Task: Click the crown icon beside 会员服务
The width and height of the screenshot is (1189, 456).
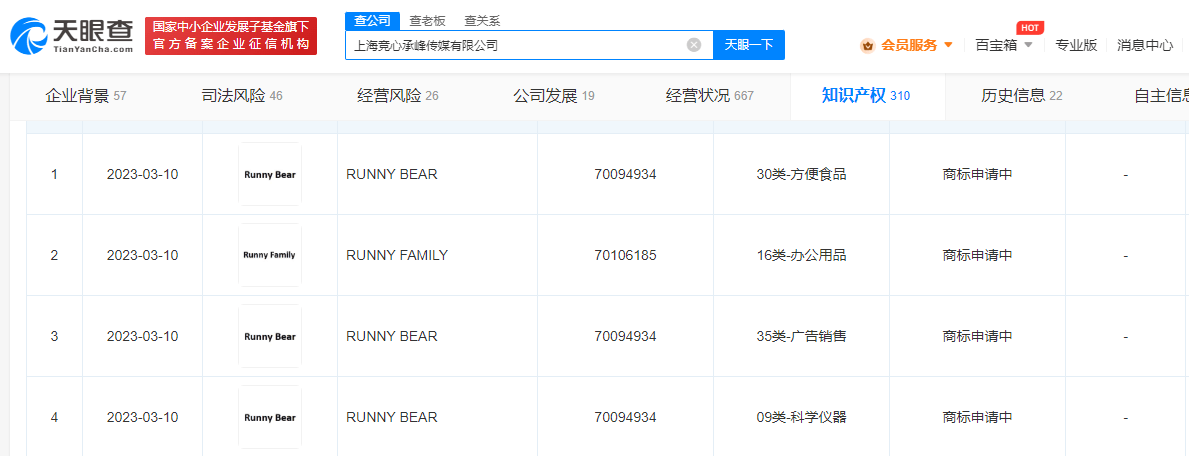Action: pyautogui.click(x=867, y=45)
